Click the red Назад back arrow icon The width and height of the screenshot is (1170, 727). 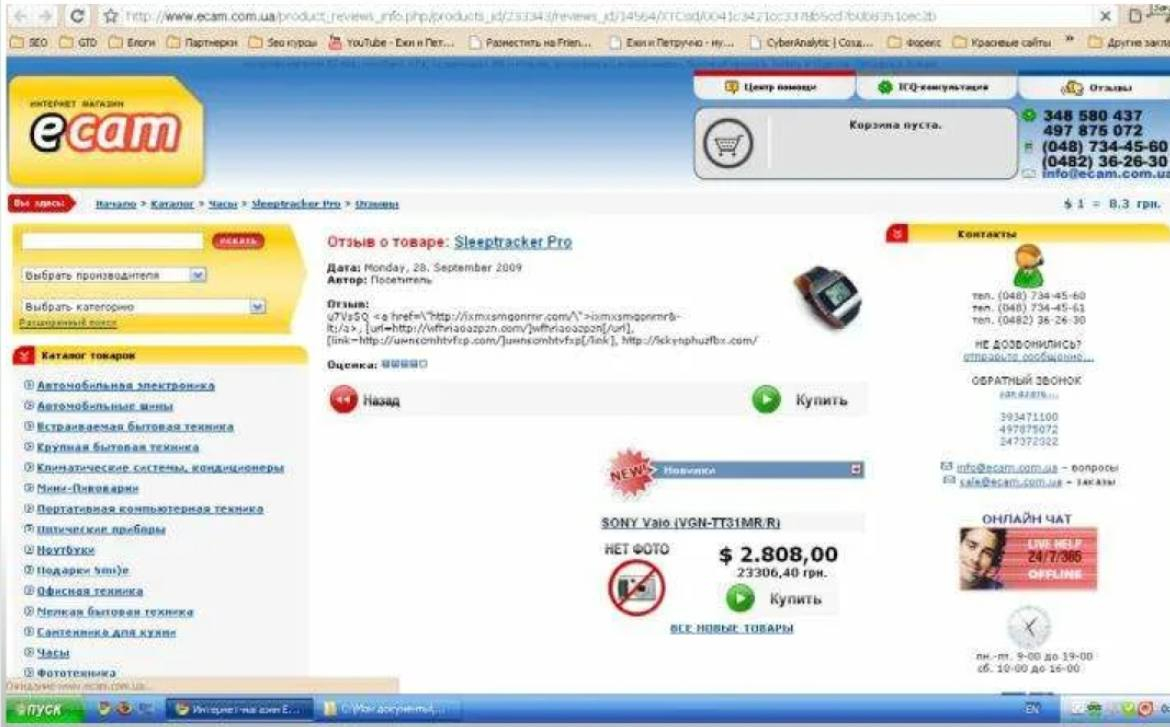point(344,400)
